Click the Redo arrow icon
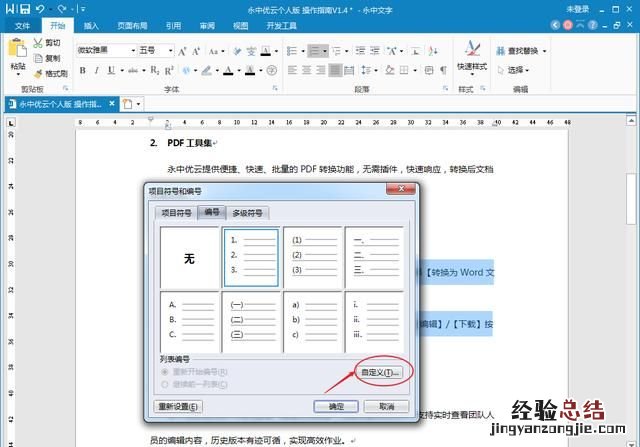The height and width of the screenshot is (447, 640). (62, 9)
